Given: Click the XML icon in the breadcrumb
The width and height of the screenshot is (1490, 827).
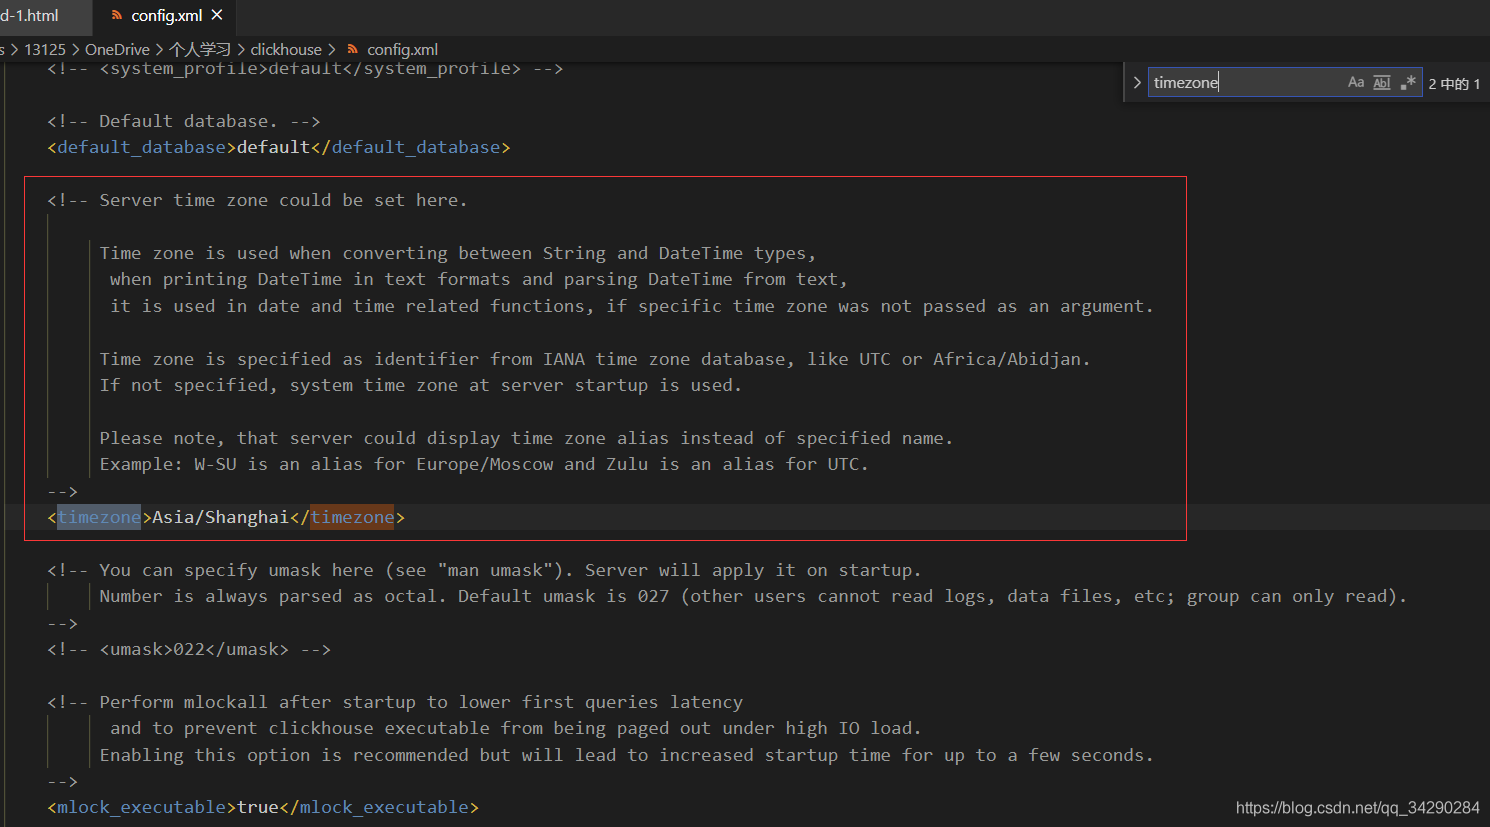Looking at the screenshot, I should click(x=352, y=49).
